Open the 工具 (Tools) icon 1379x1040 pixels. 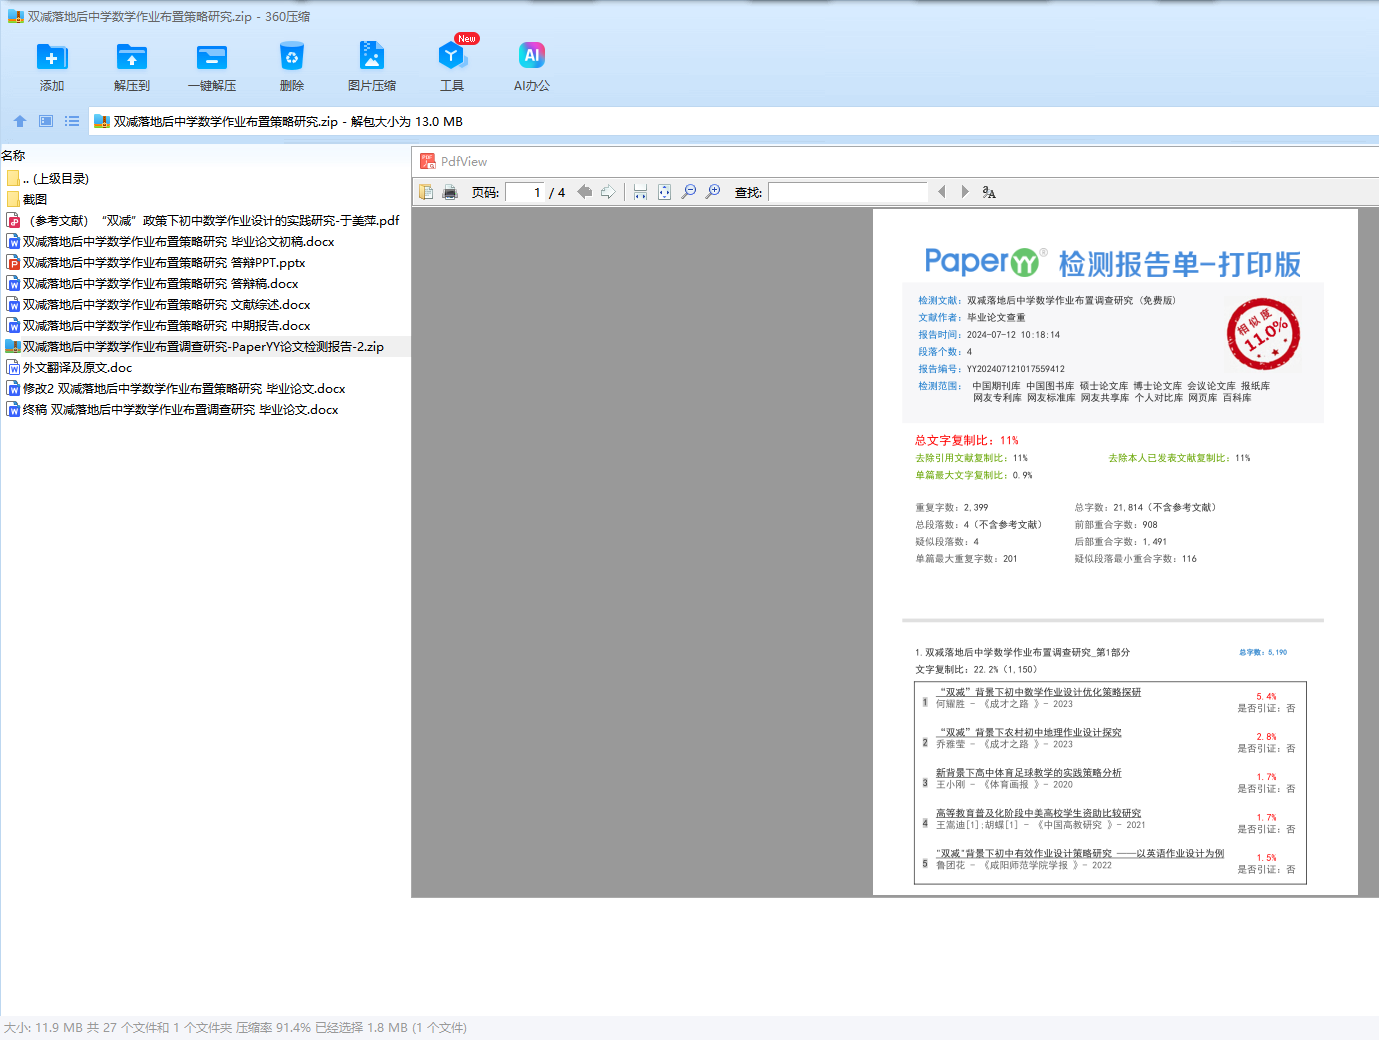tap(452, 57)
